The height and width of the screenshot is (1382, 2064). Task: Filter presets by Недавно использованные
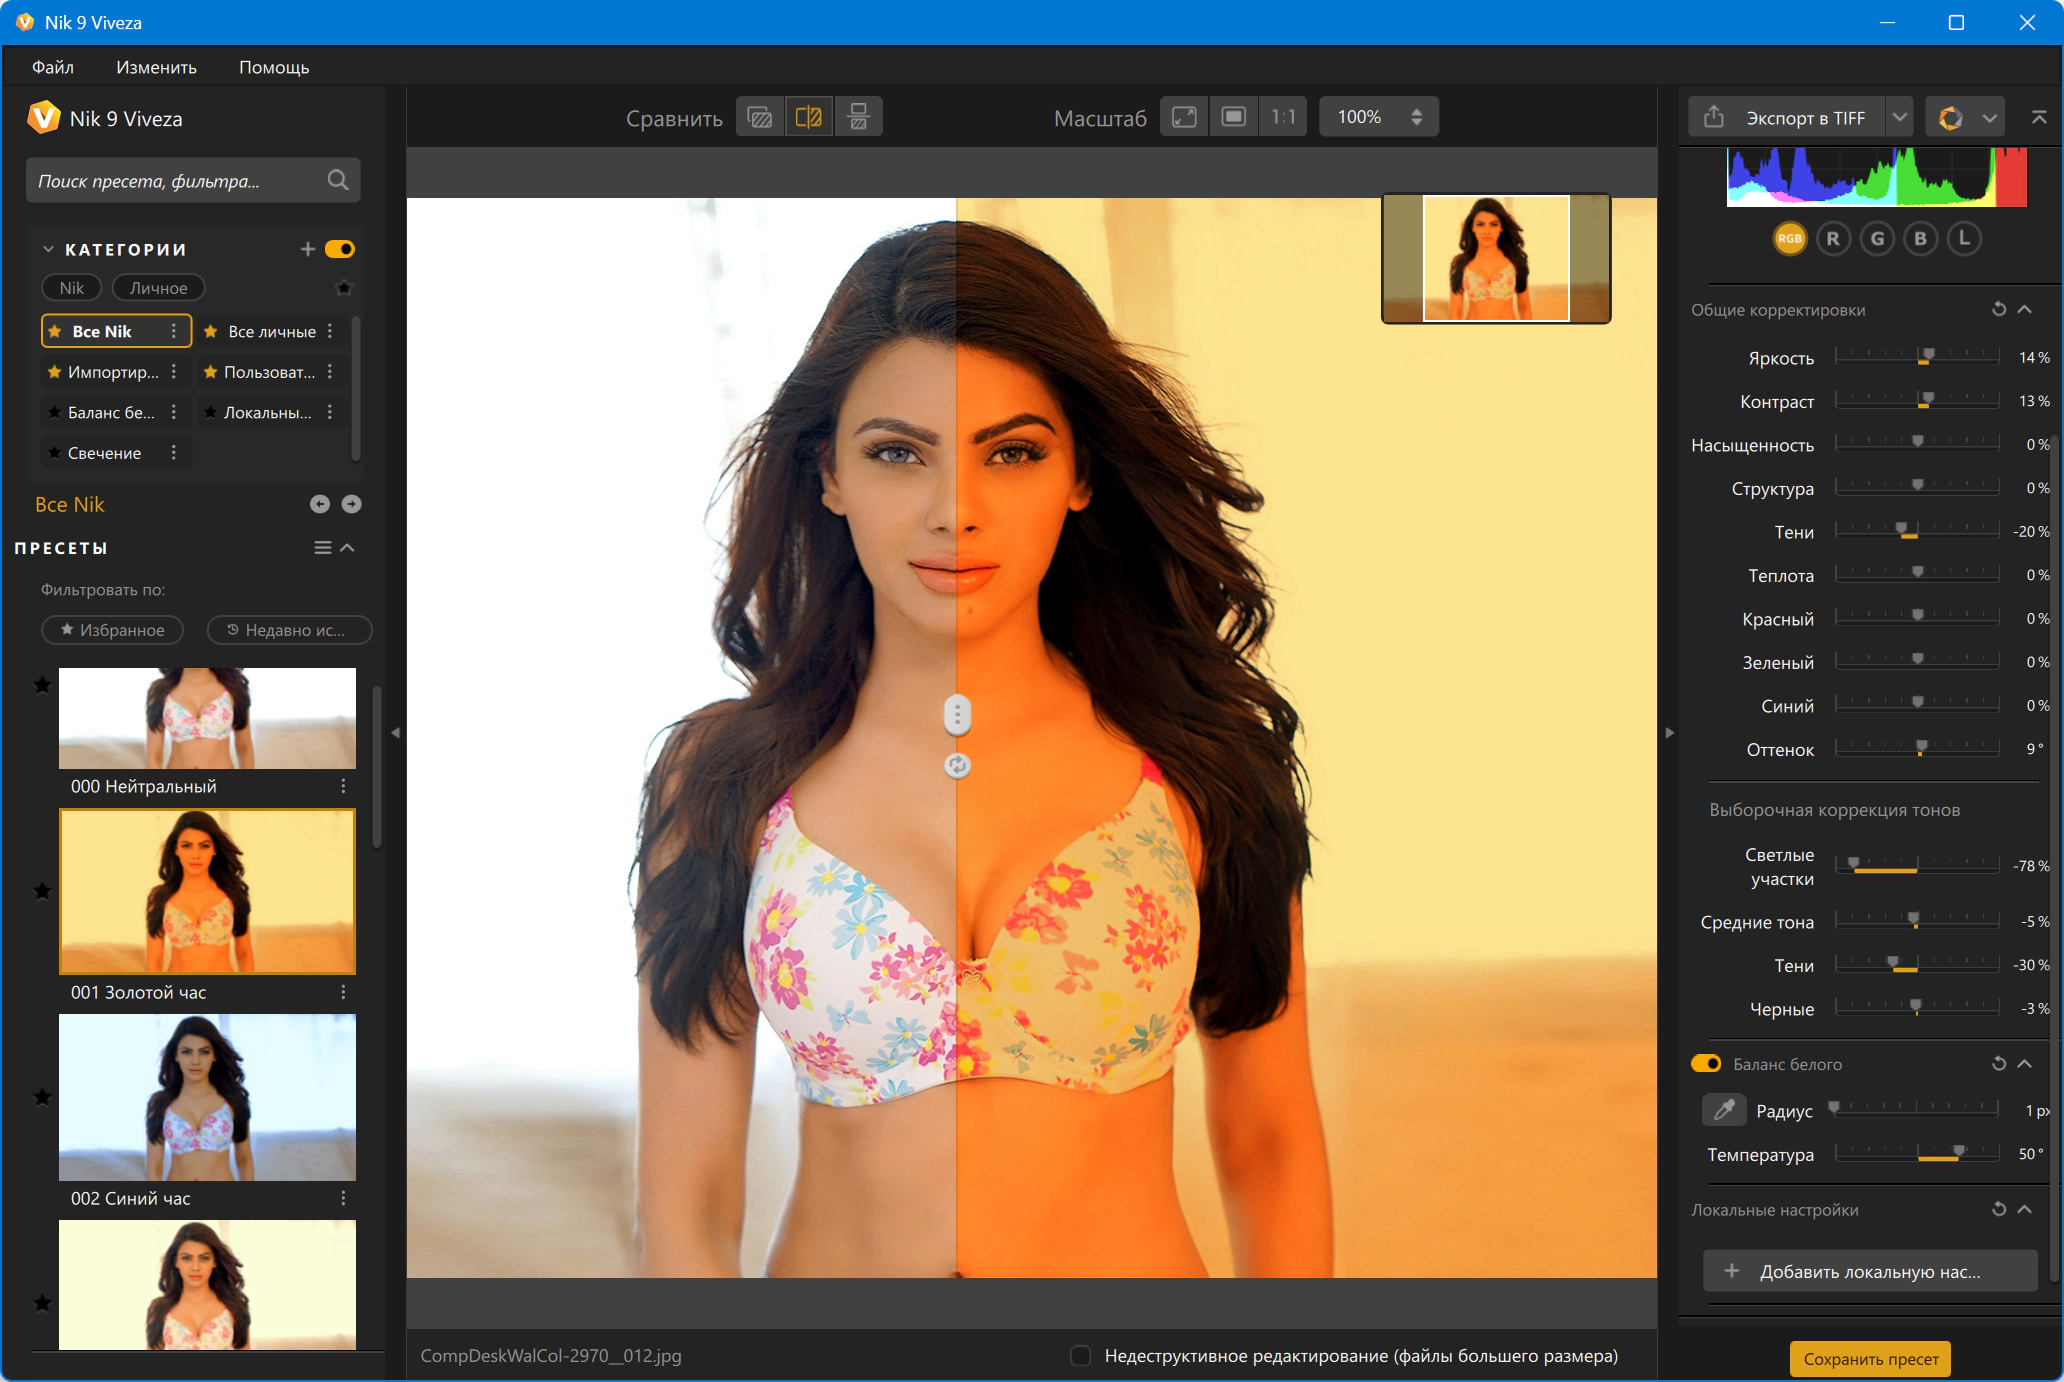(289, 630)
